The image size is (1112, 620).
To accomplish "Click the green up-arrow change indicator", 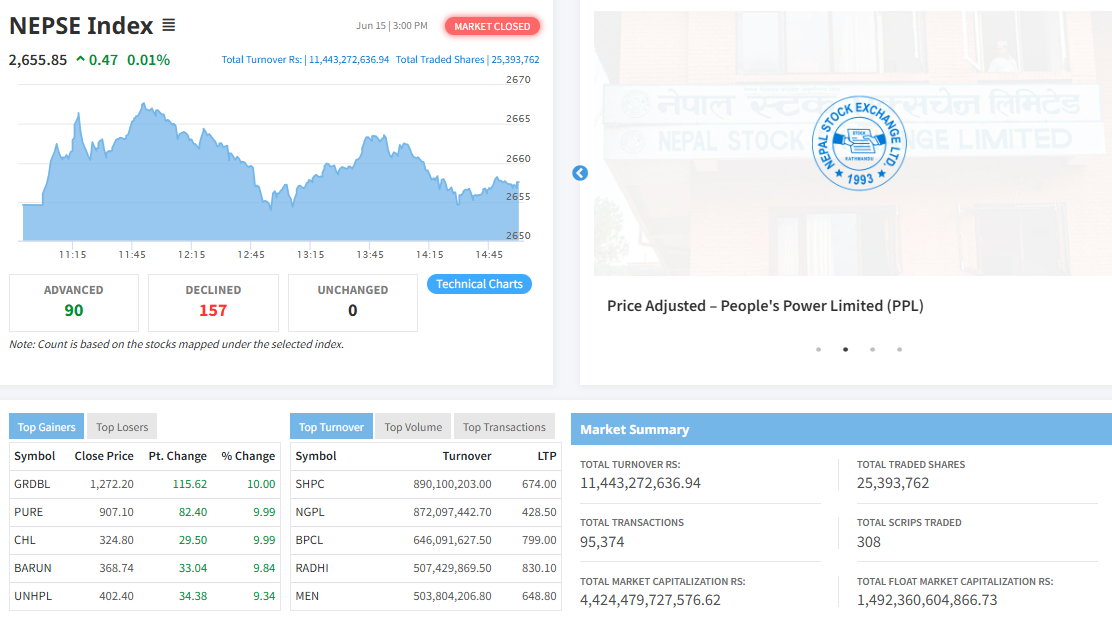I will tap(80, 59).
